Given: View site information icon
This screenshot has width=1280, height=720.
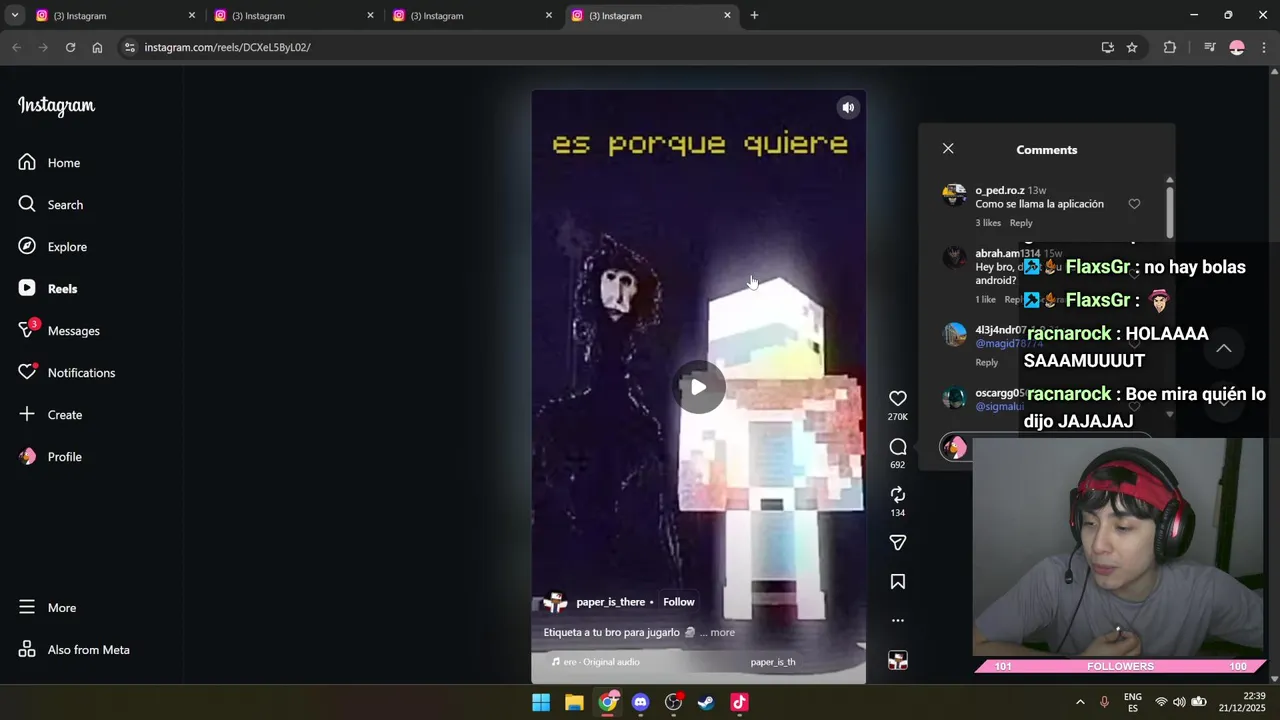Looking at the screenshot, I should [x=129, y=47].
